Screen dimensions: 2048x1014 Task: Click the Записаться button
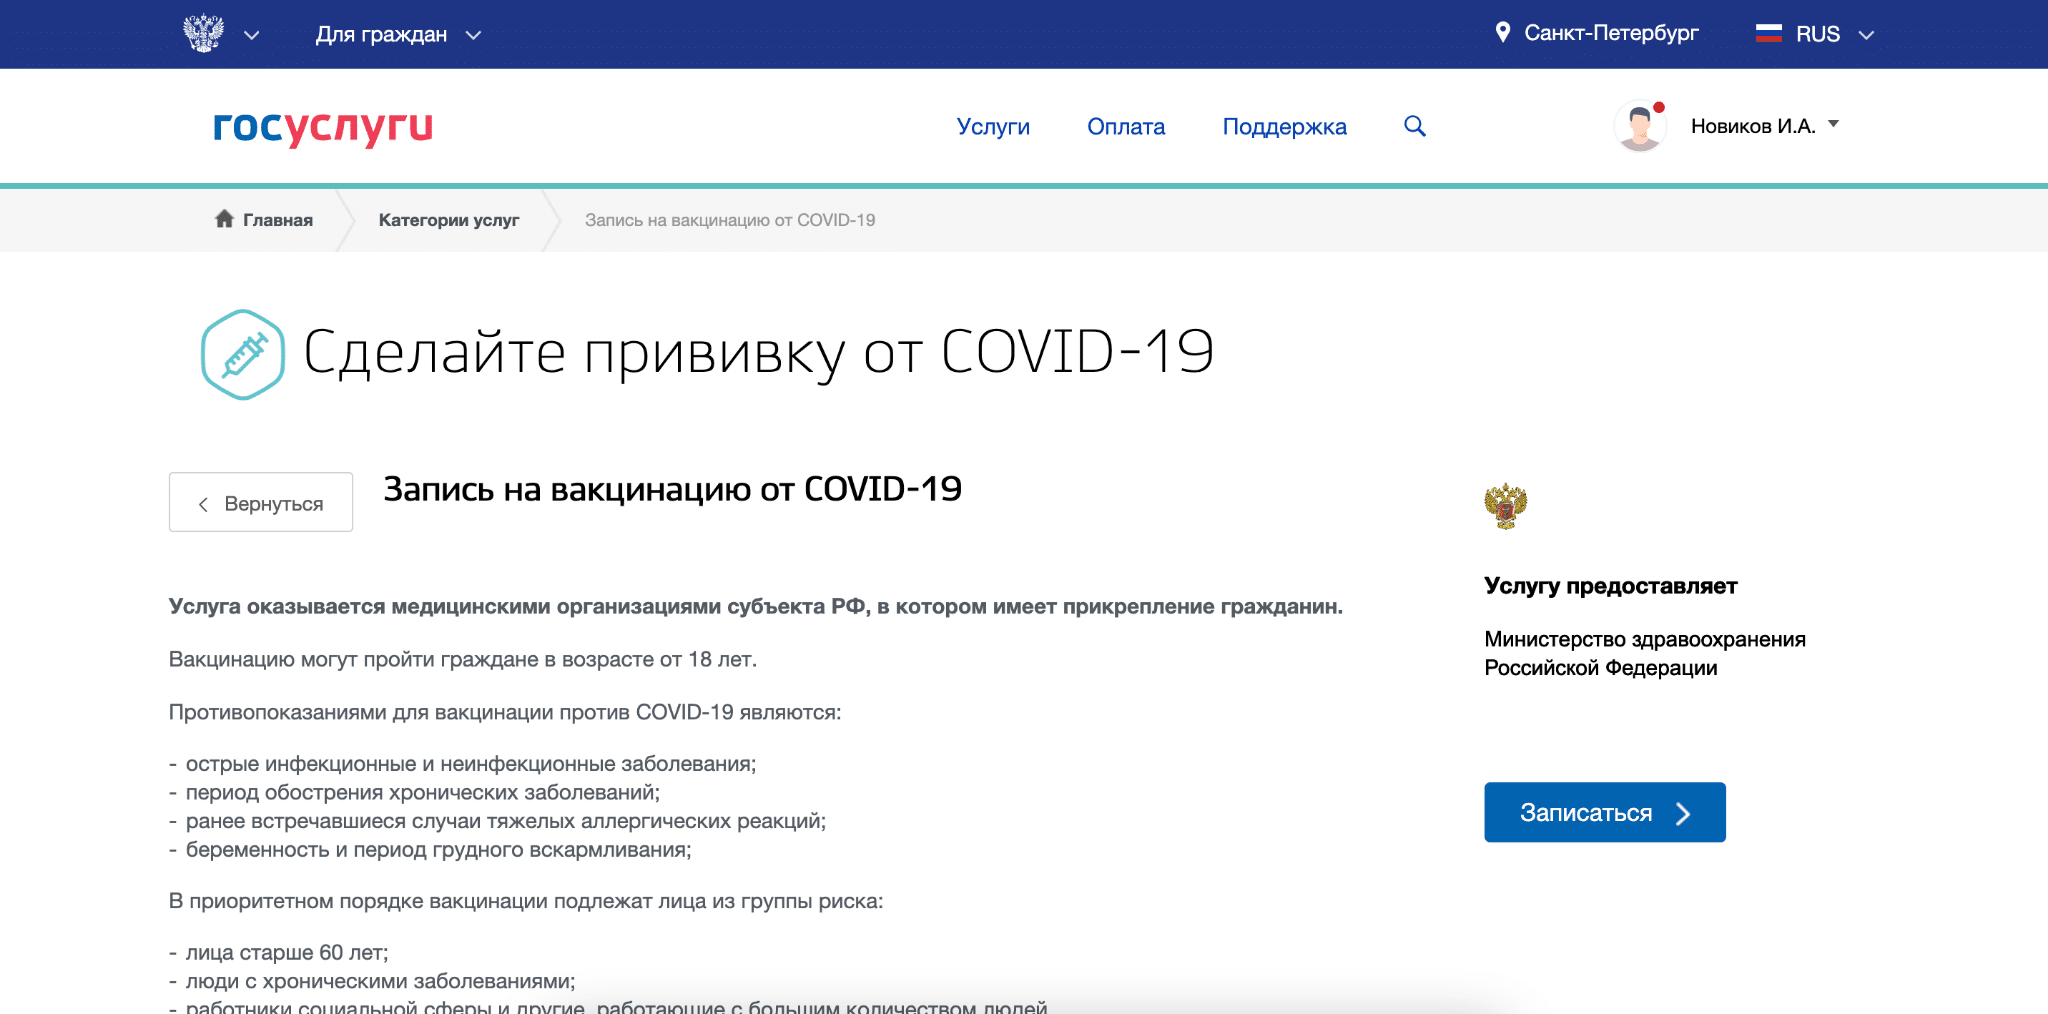pos(1605,812)
